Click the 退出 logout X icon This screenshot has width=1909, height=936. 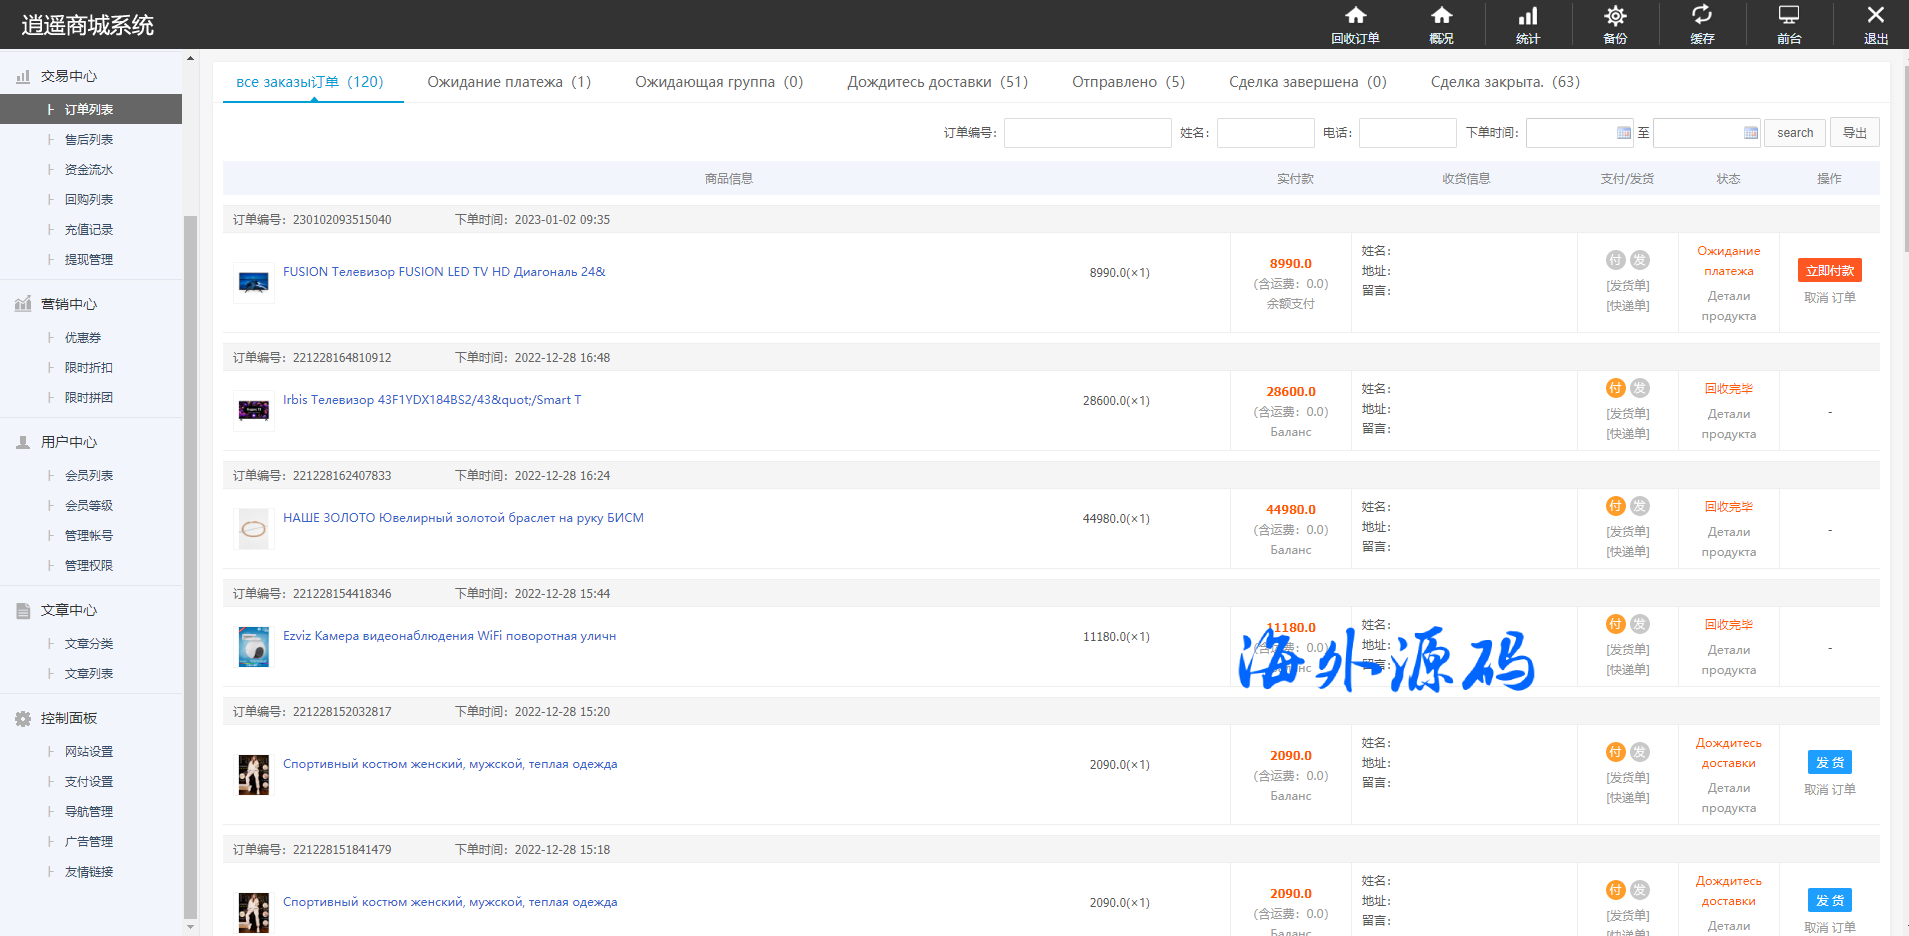pyautogui.click(x=1876, y=16)
